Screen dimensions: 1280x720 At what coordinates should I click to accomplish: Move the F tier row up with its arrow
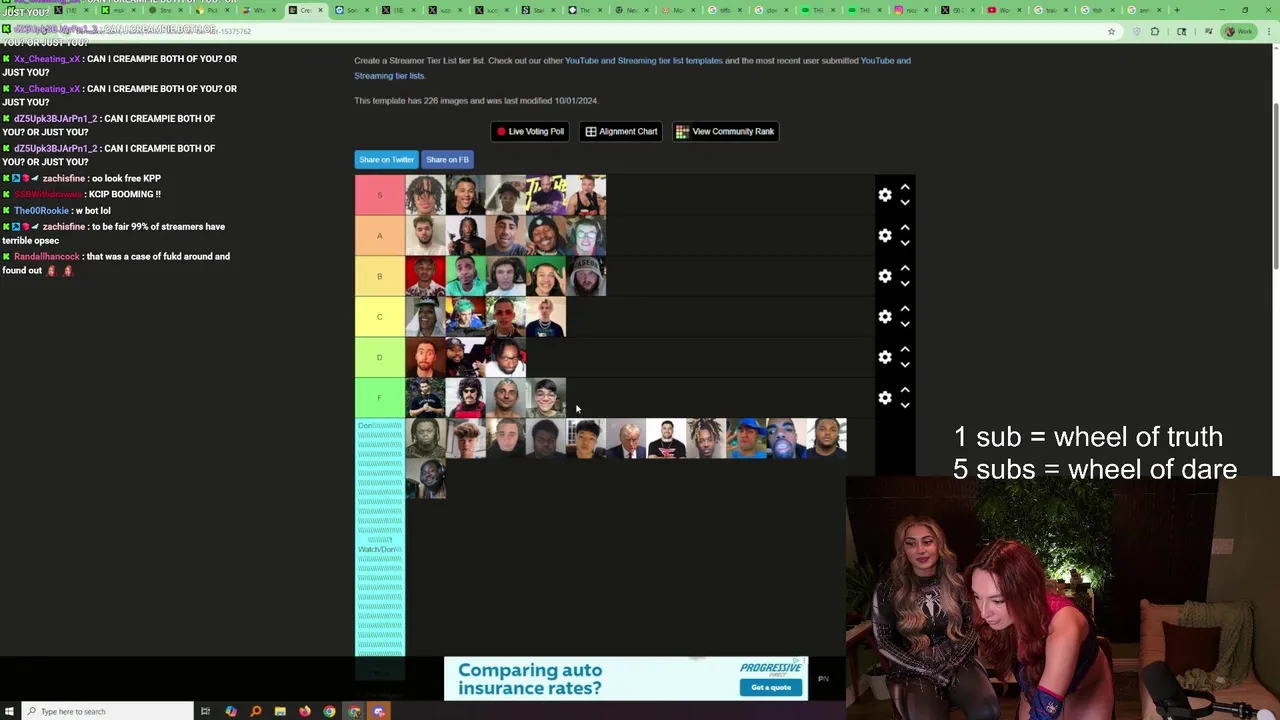click(x=905, y=390)
